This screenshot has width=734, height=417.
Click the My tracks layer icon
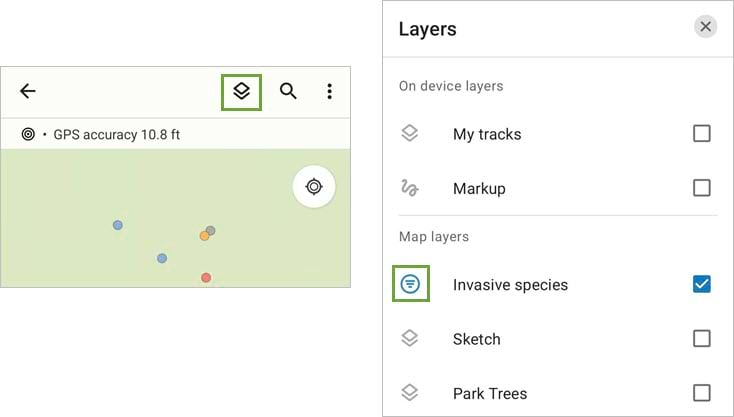click(410, 134)
